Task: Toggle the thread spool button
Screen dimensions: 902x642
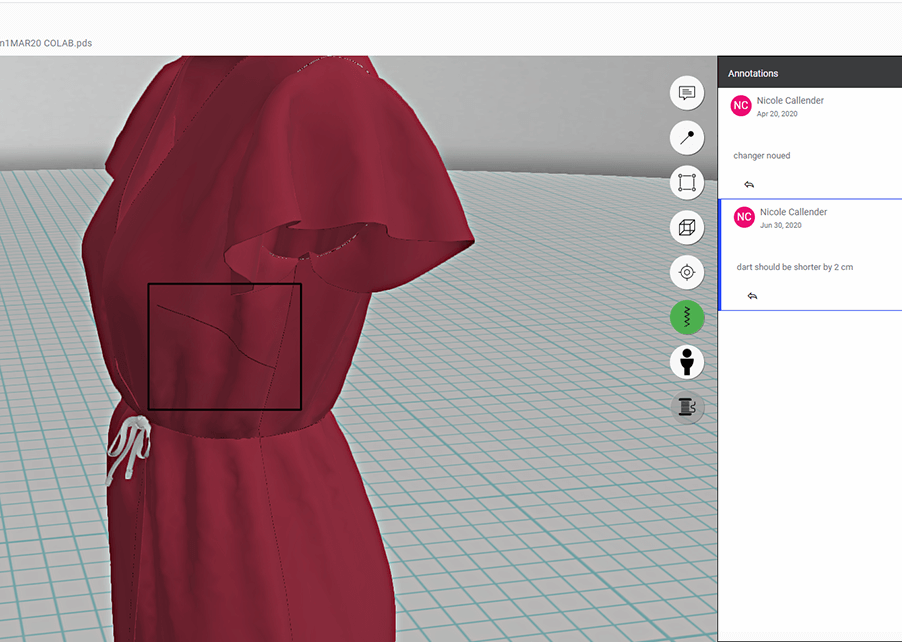Action: click(x=687, y=406)
